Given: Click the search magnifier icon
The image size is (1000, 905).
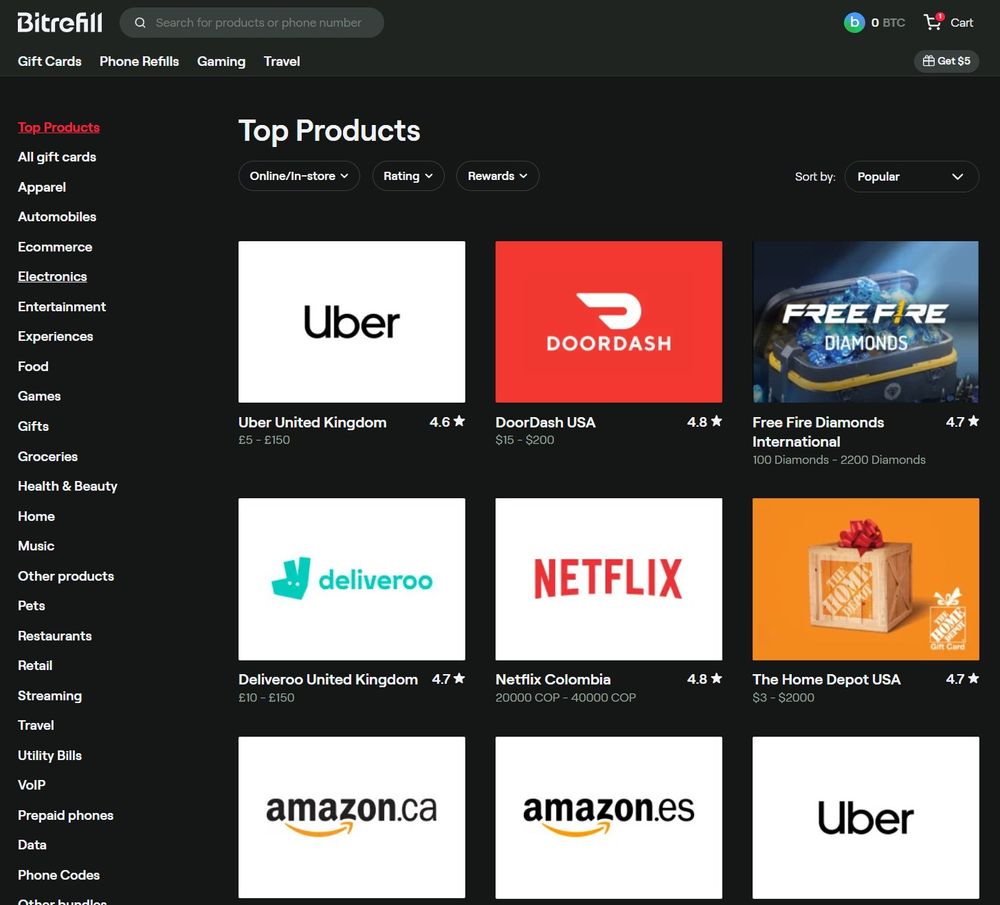Looking at the screenshot, I should click(140, 22).
